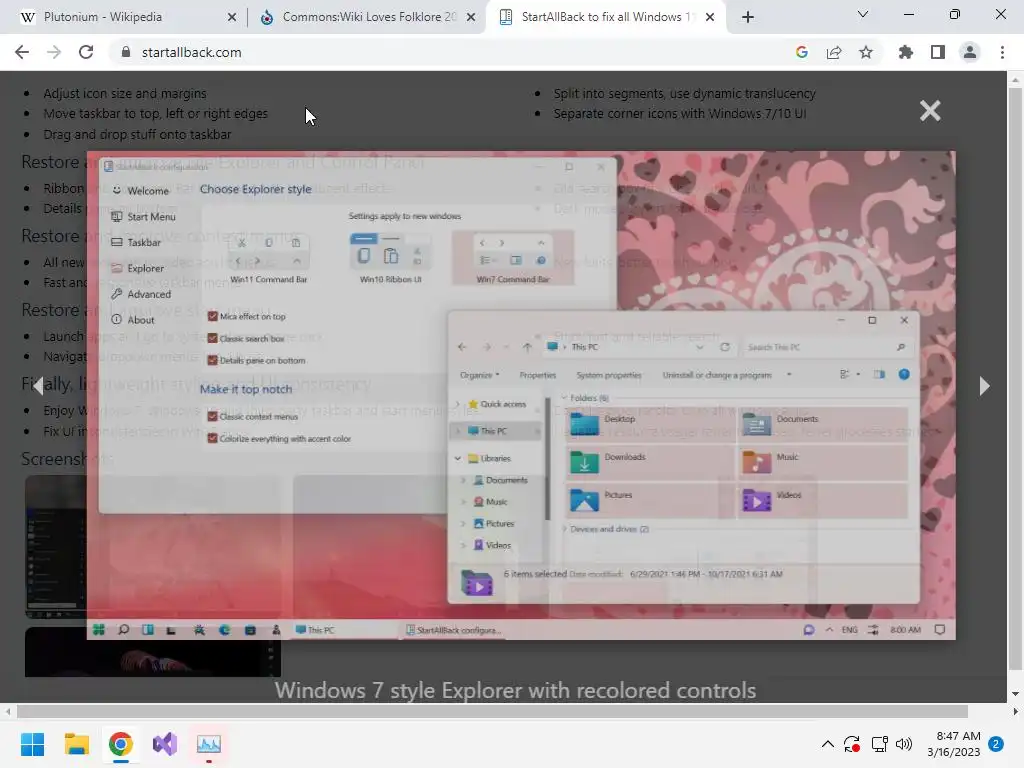This screenshot has width=1024, height=768.
Task: Click the Google icon in the address bar
Action: pyautogui.click(x=802, y=52)
